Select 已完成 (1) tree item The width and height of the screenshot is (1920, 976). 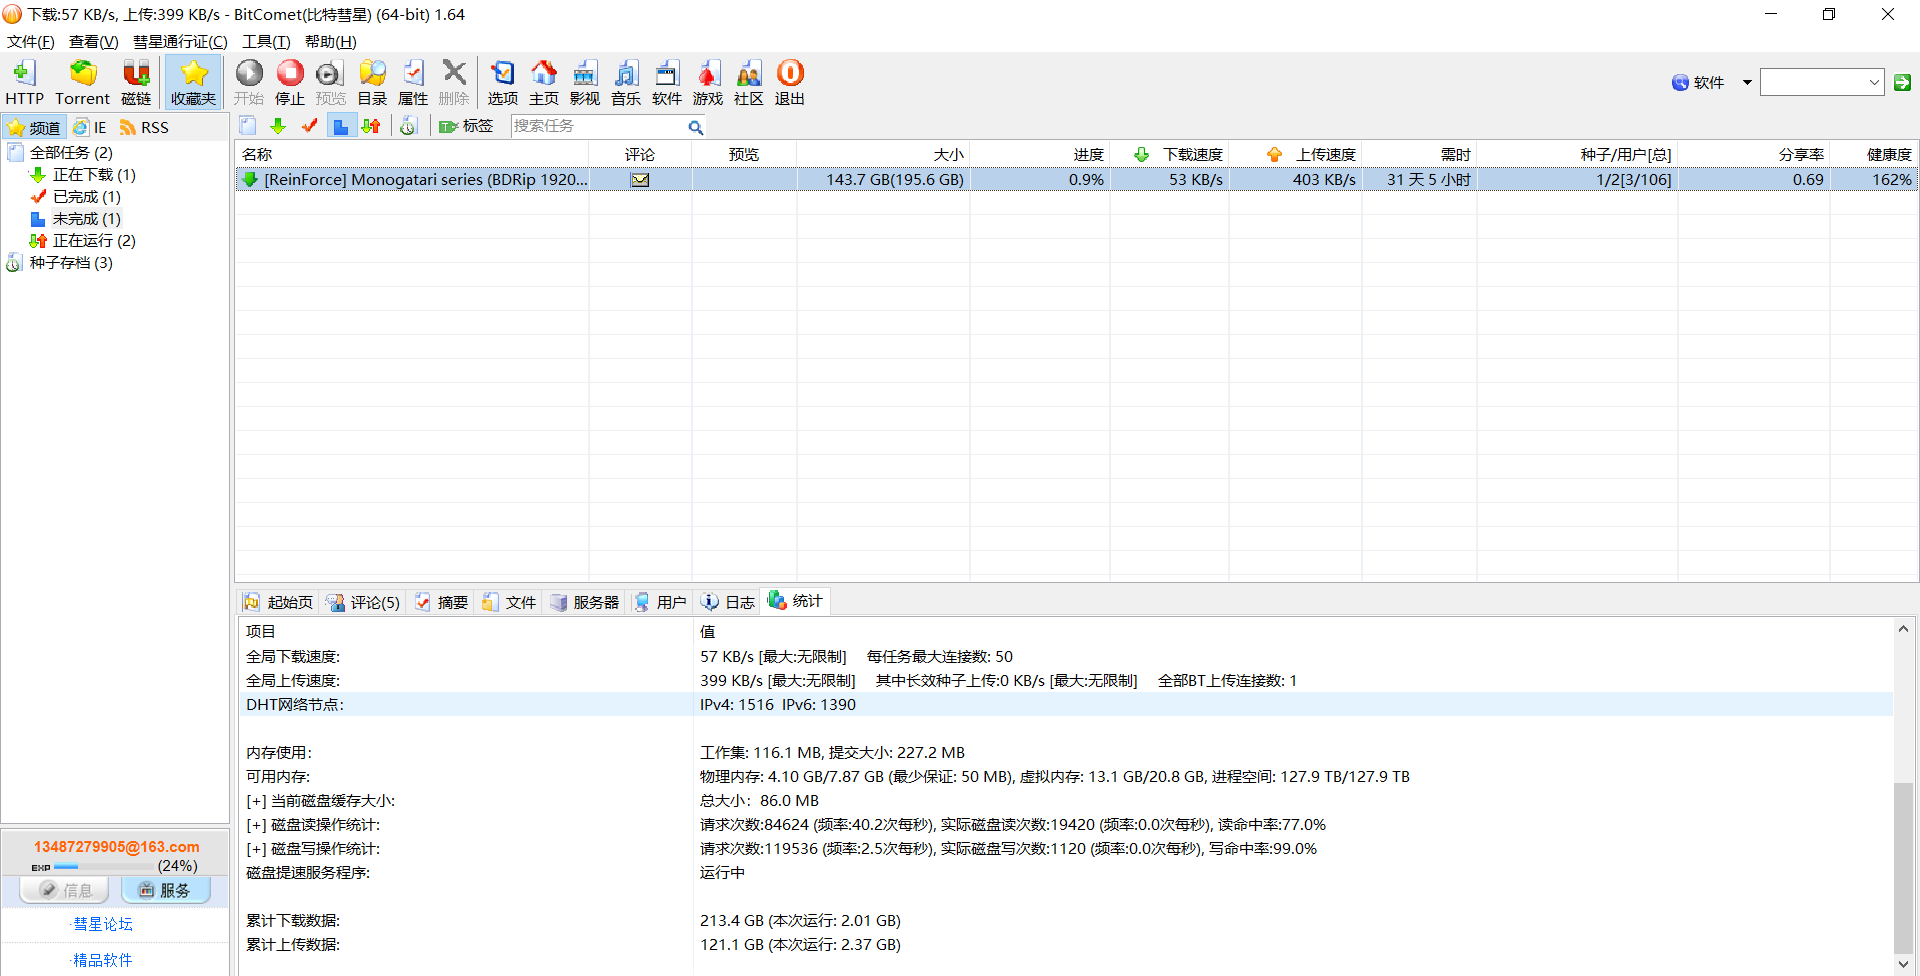pos(87,196)
